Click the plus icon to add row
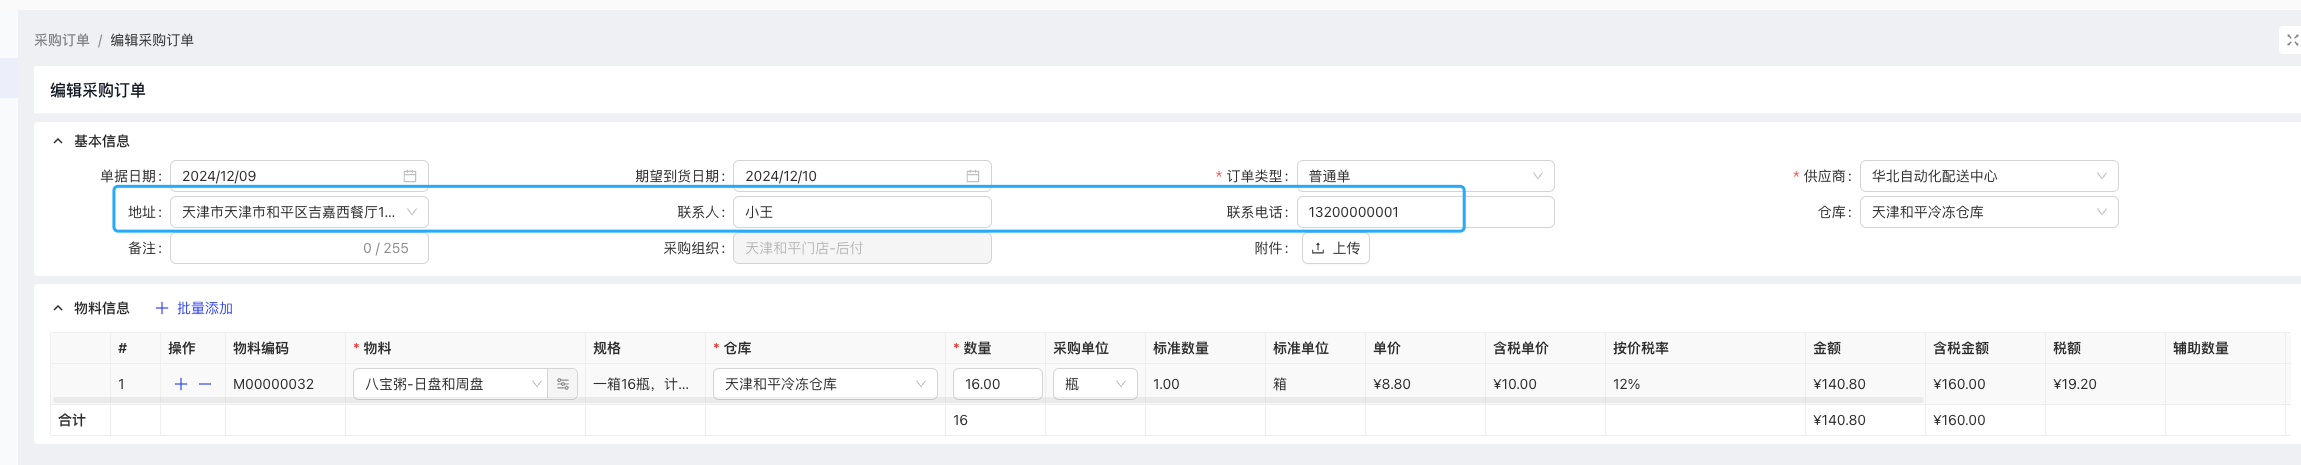The image size is (2301, 465). 181,384
